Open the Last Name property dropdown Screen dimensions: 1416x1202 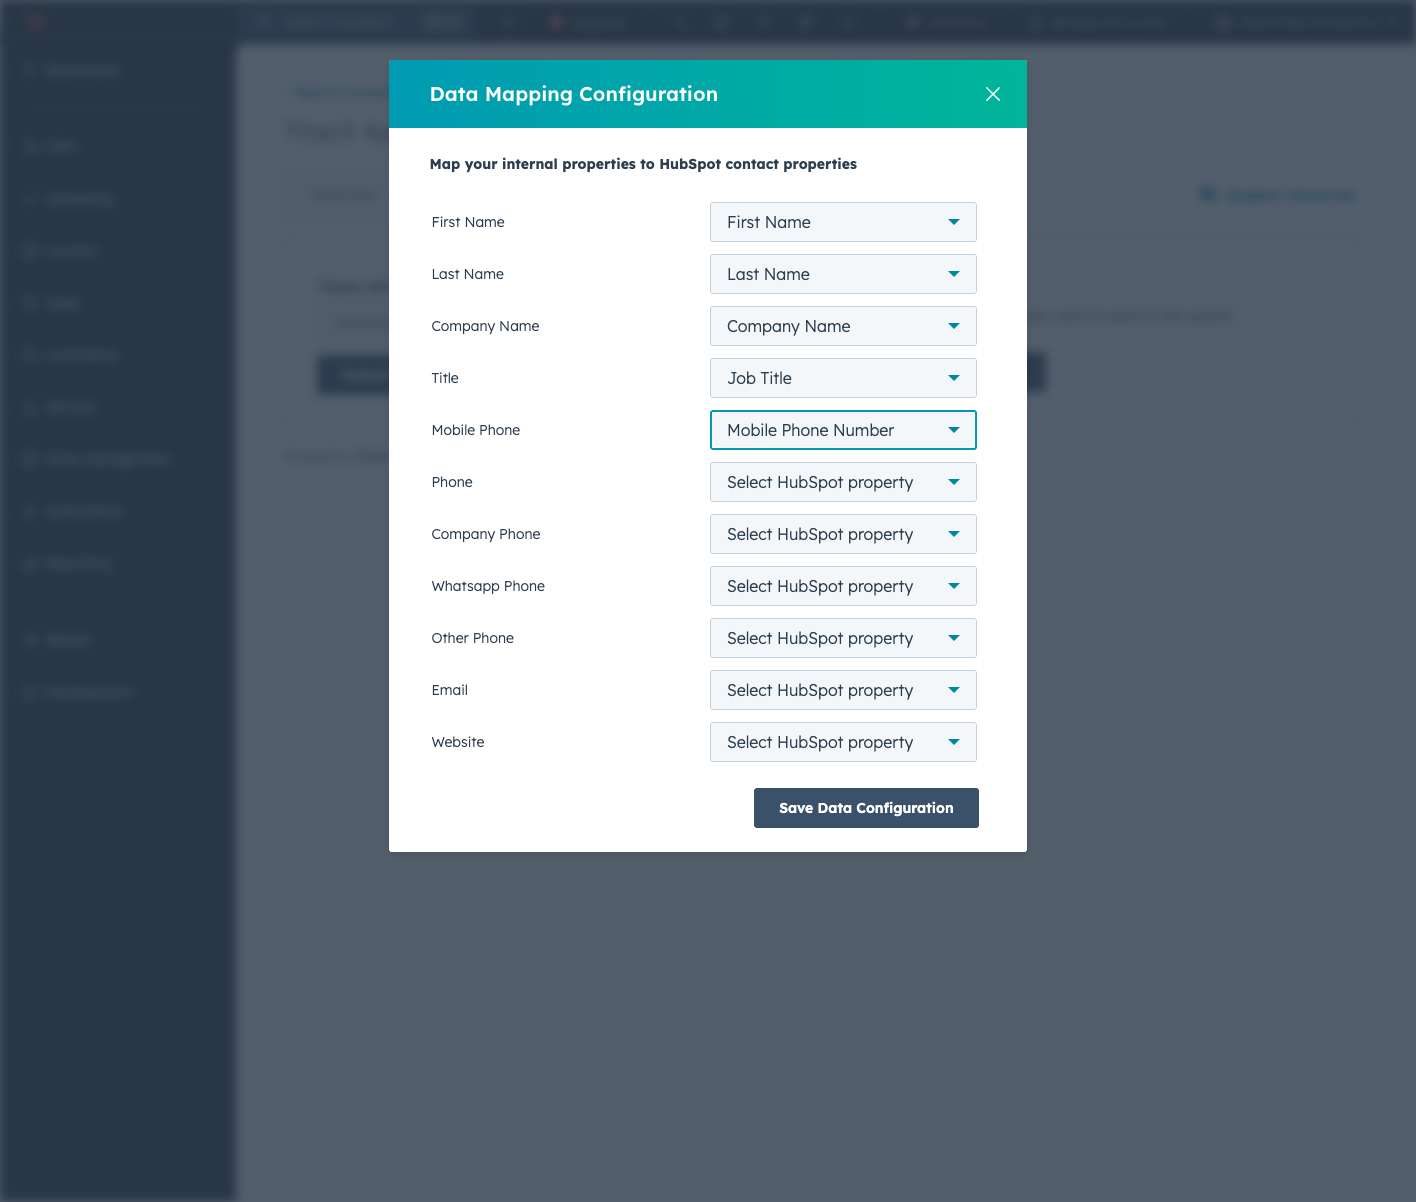click(843, 274)
